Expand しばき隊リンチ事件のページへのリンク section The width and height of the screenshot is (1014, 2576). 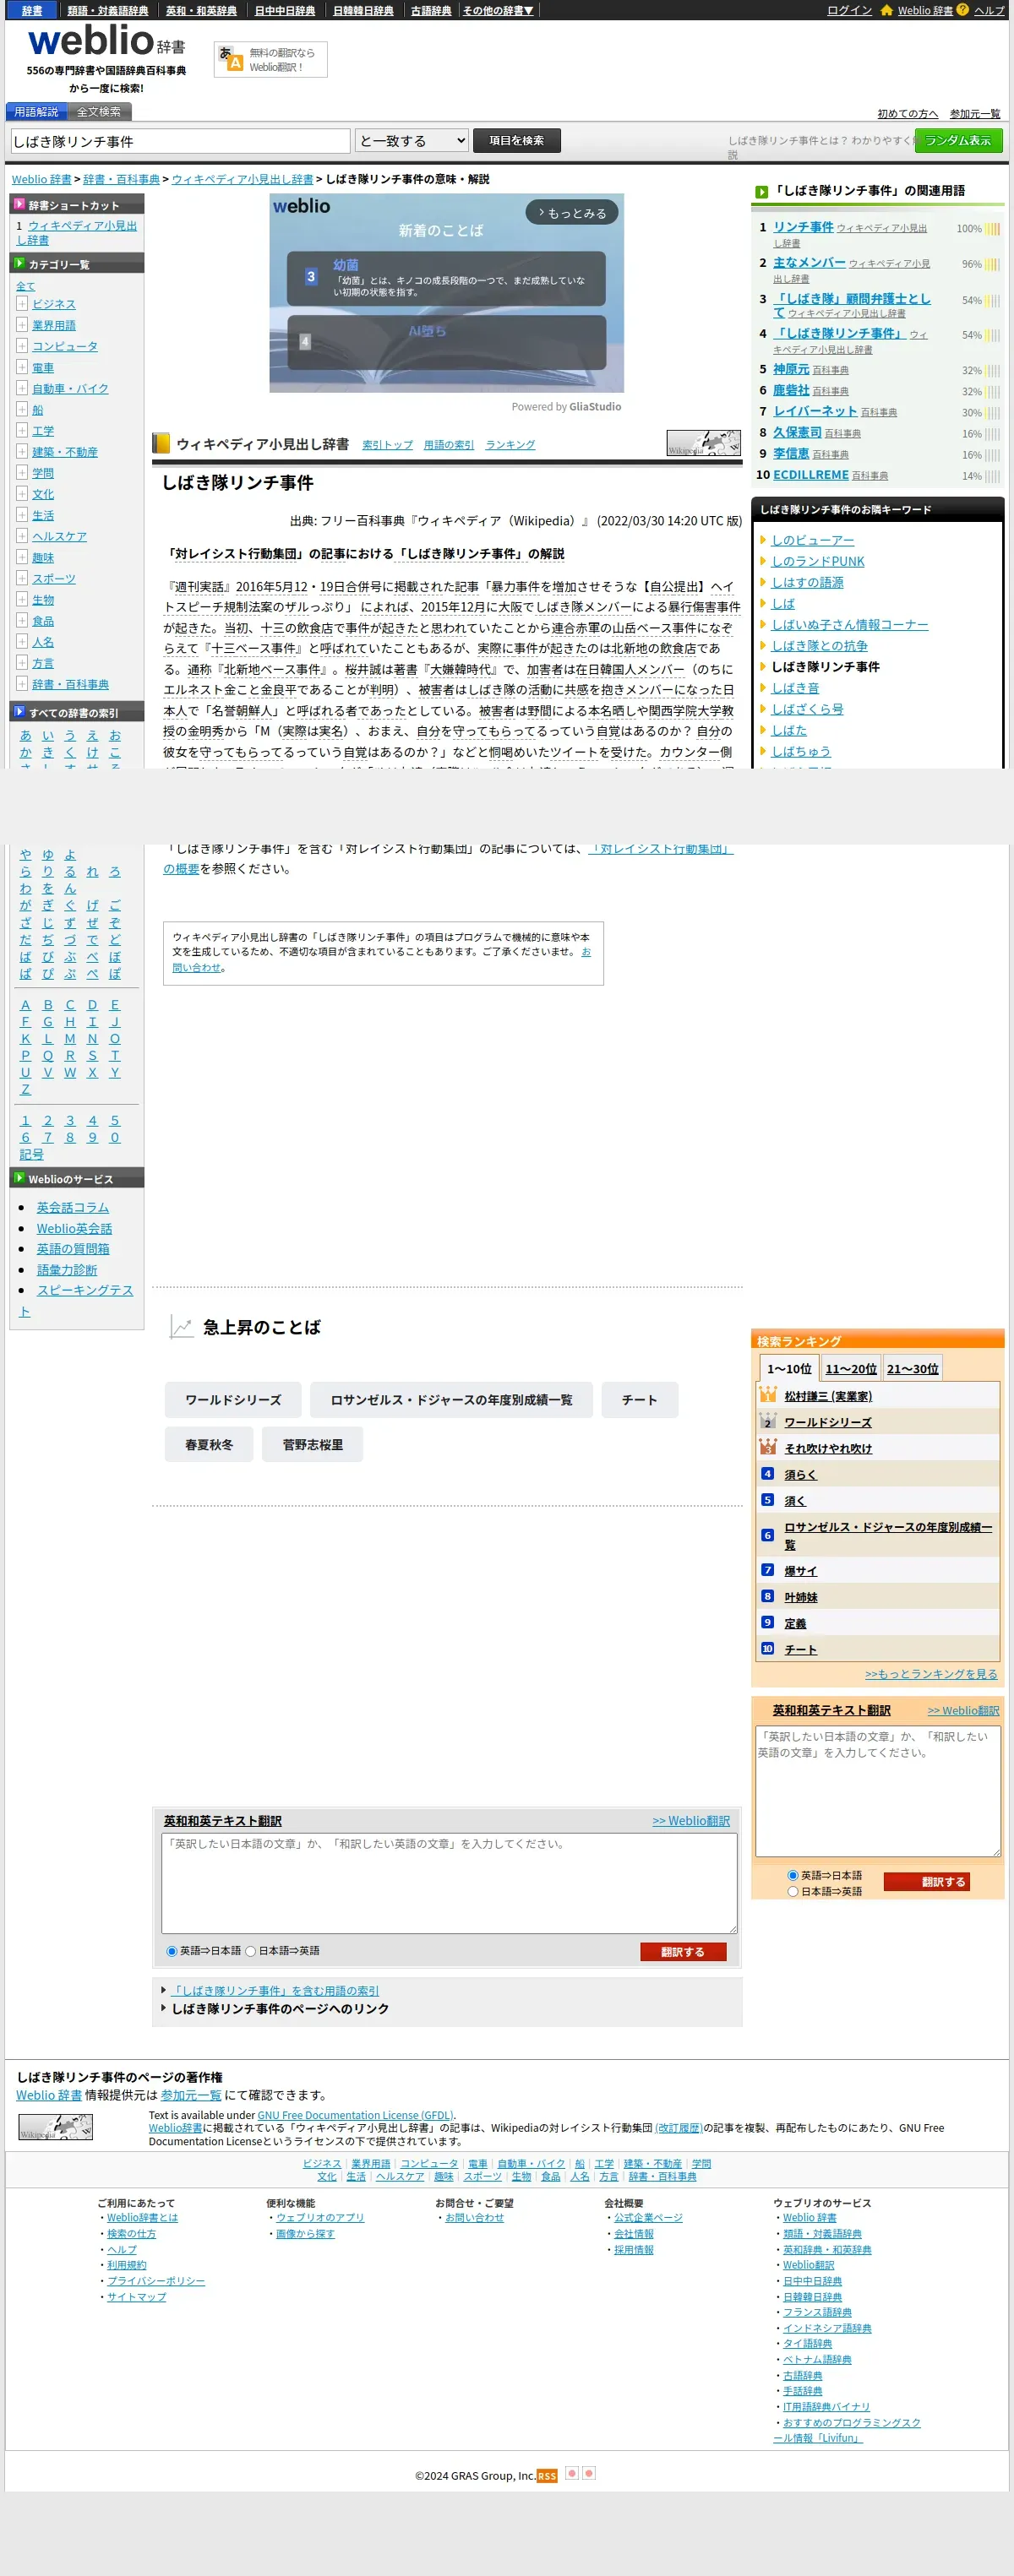coord(280,2008)
